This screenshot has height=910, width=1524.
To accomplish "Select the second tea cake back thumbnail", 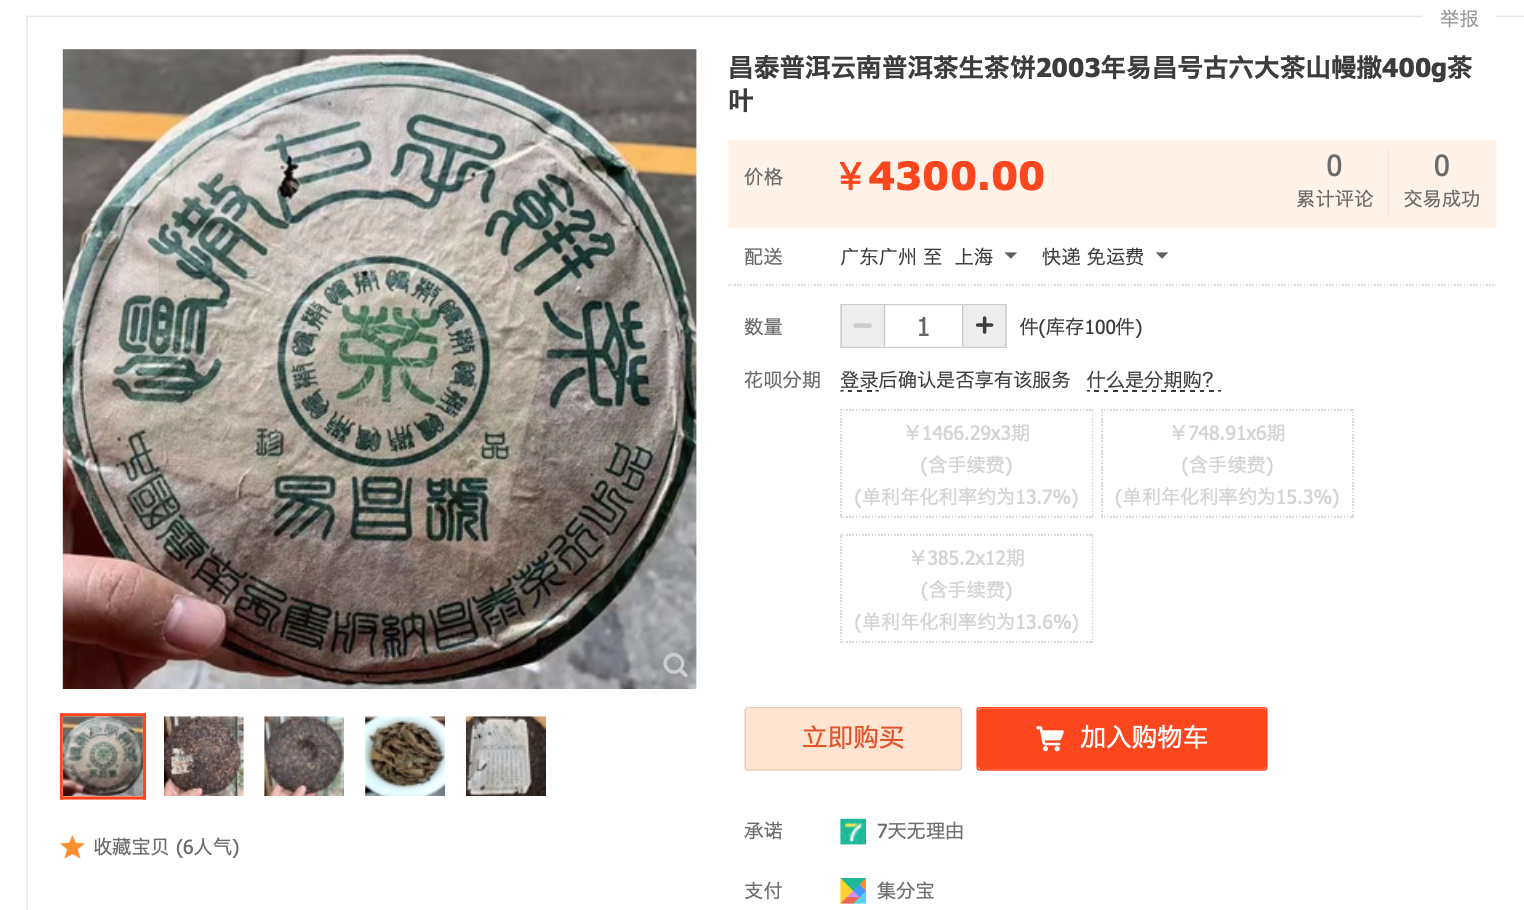I will 204,756.
